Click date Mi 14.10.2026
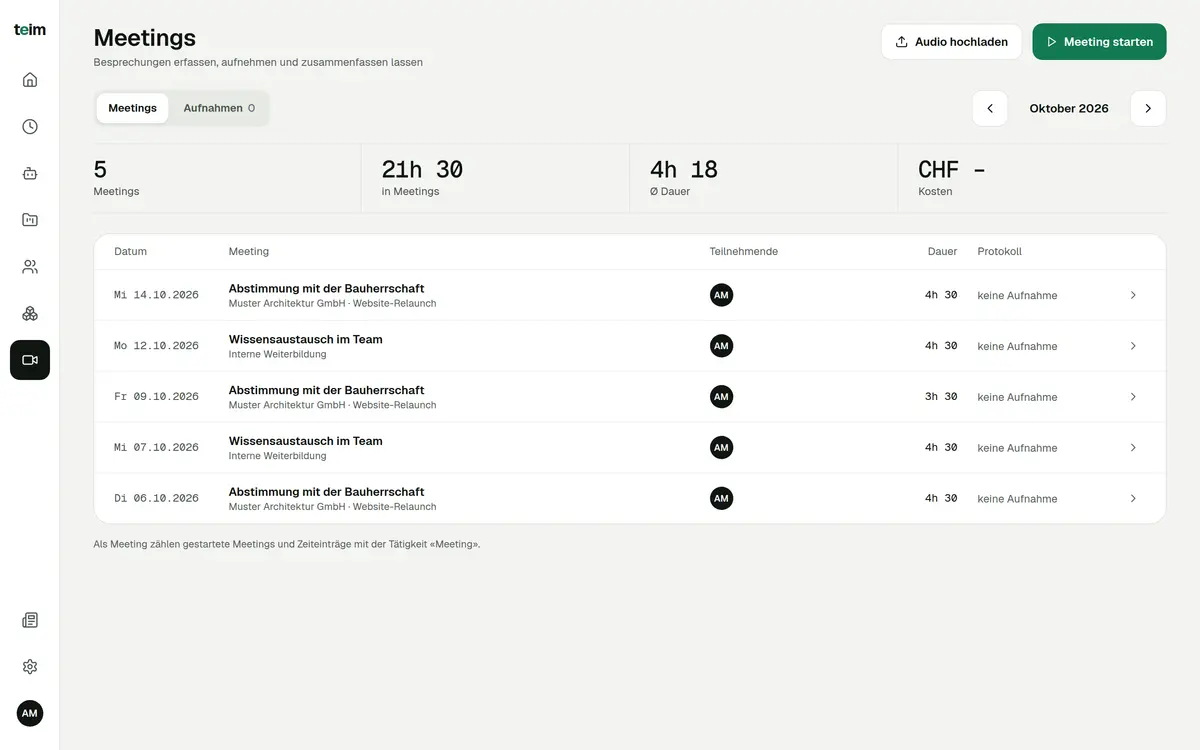This screenshot has width=1200, height=750. [x=156, y=295]
